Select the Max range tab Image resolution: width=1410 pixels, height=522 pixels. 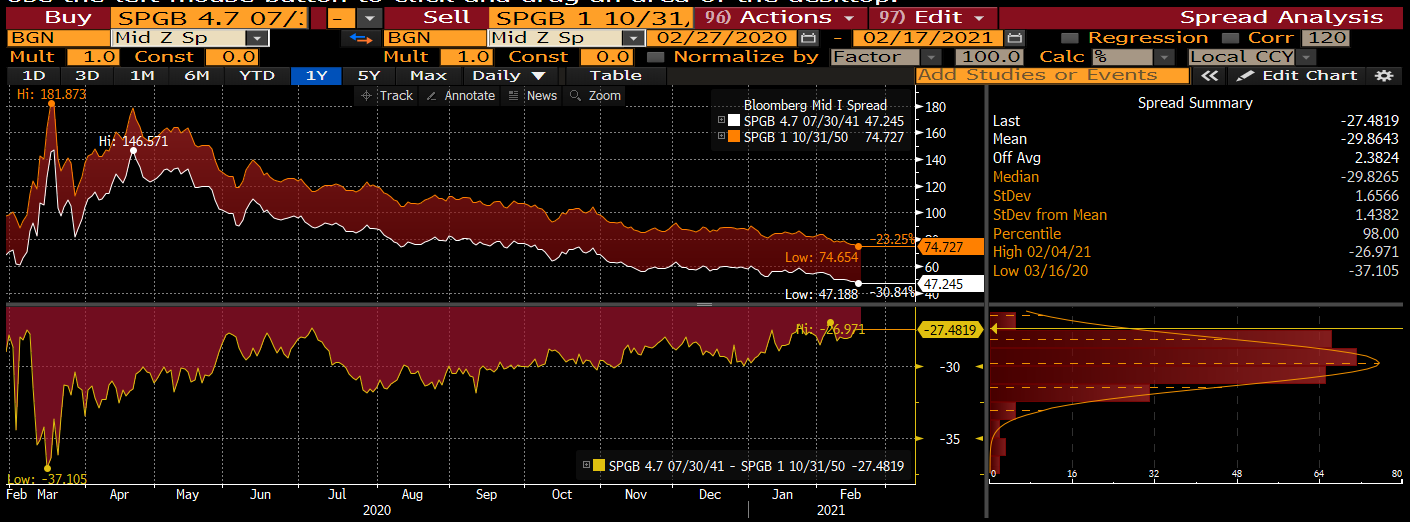[x=429, y=75]
